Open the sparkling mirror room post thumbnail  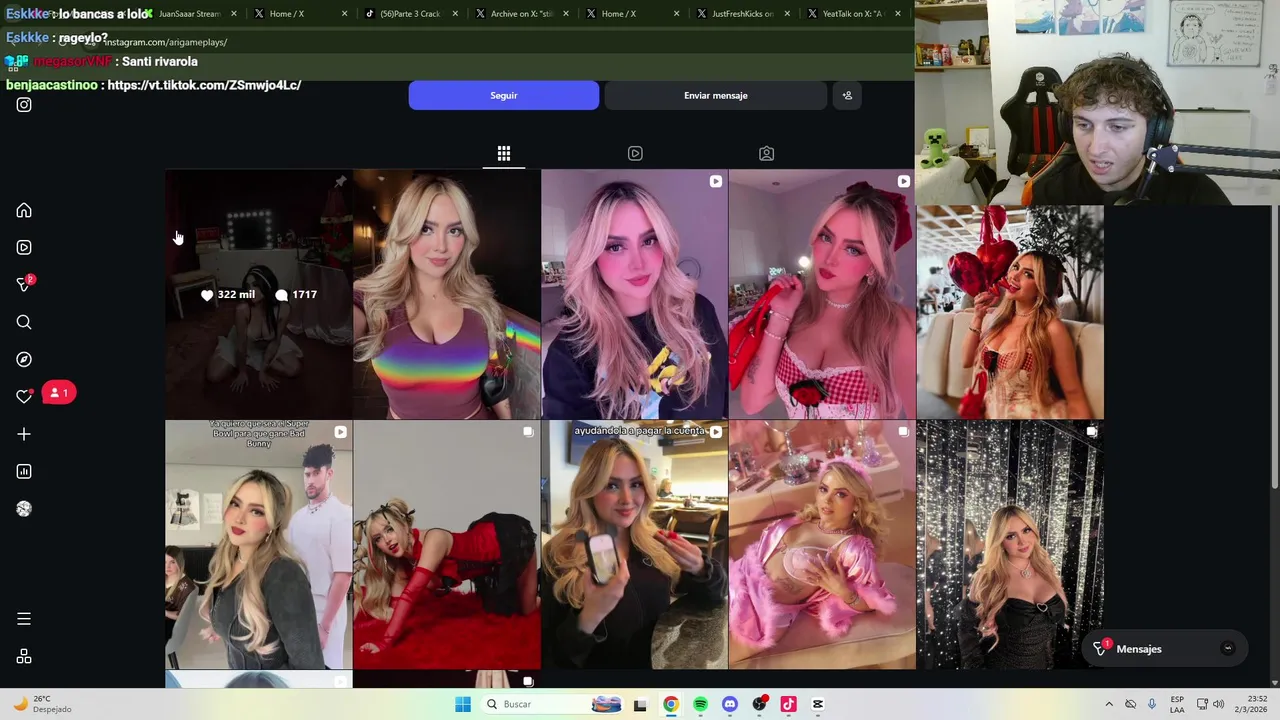(1010, 545)
